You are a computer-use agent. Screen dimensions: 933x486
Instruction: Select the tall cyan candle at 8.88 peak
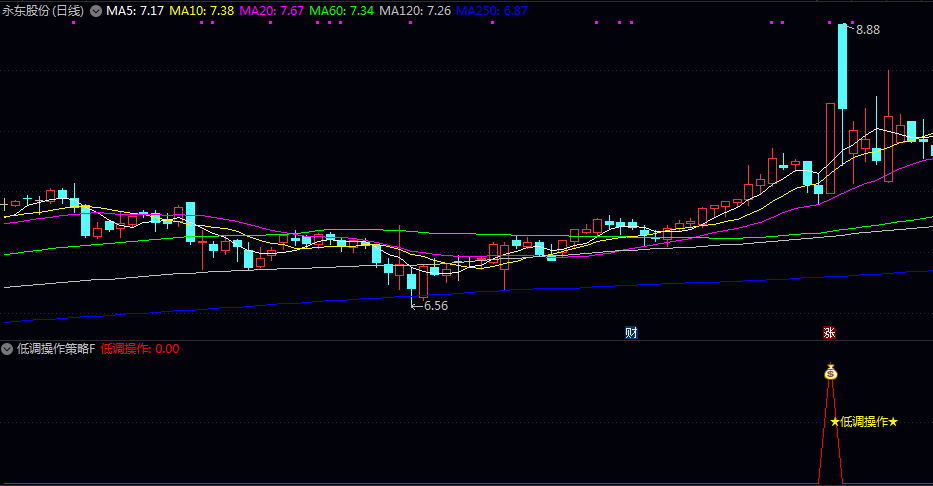843,67
